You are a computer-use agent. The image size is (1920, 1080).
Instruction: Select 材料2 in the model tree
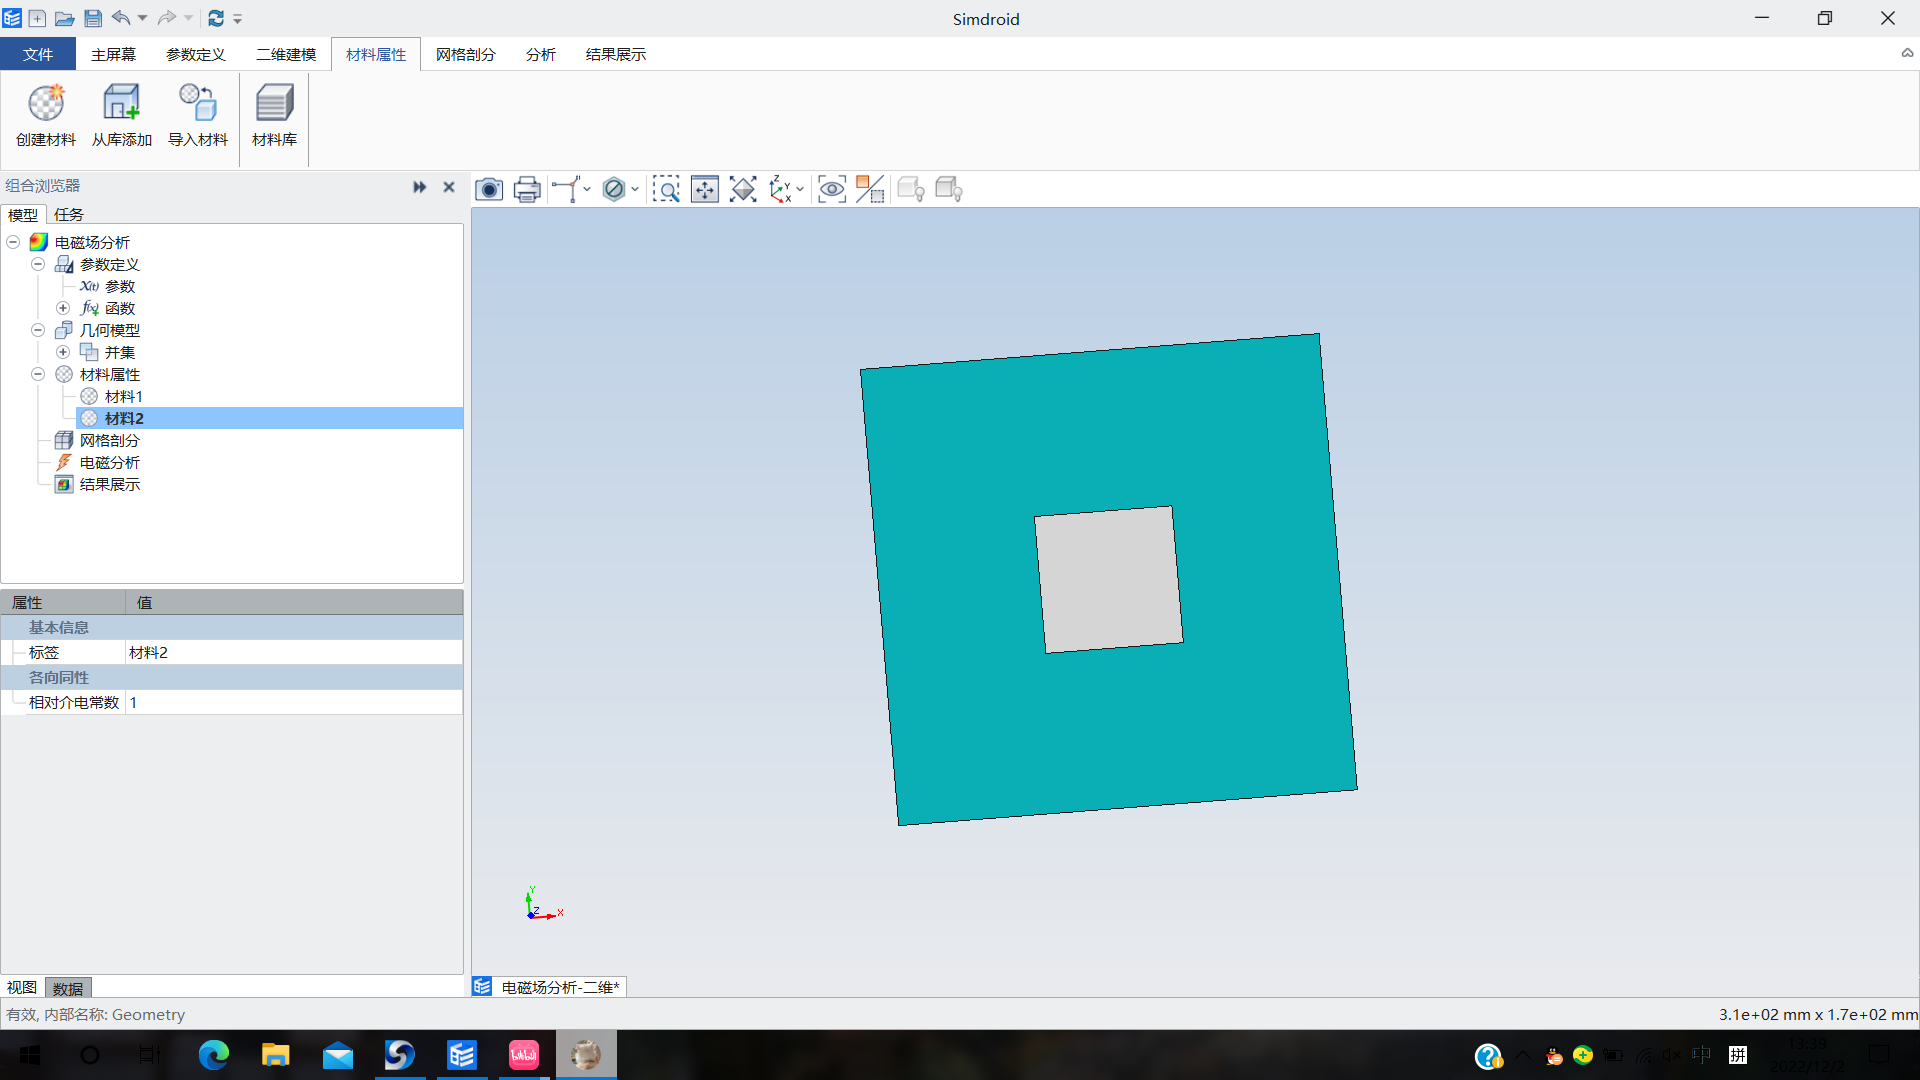point(124,418)
